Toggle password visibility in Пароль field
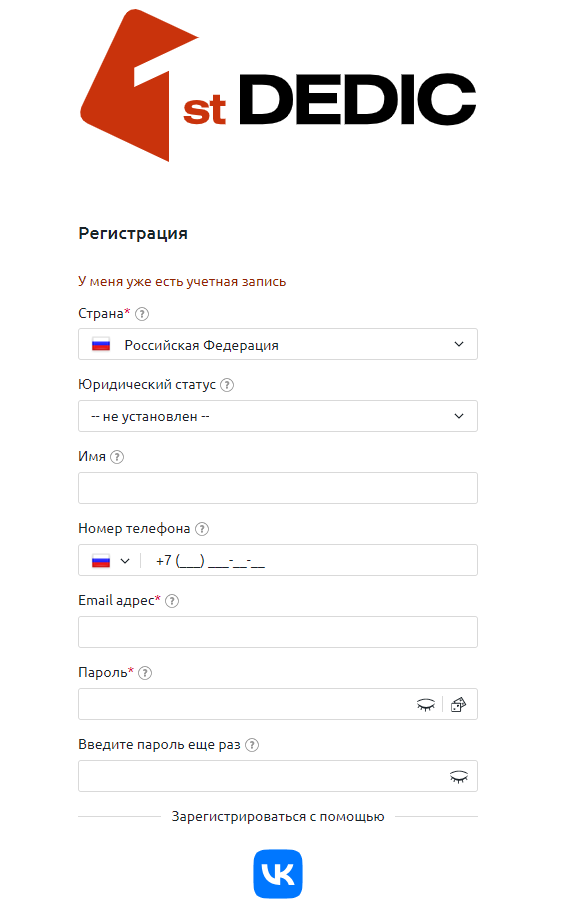Screen dimensions: 567x901 pyautogui.click(x=426, y=704)
